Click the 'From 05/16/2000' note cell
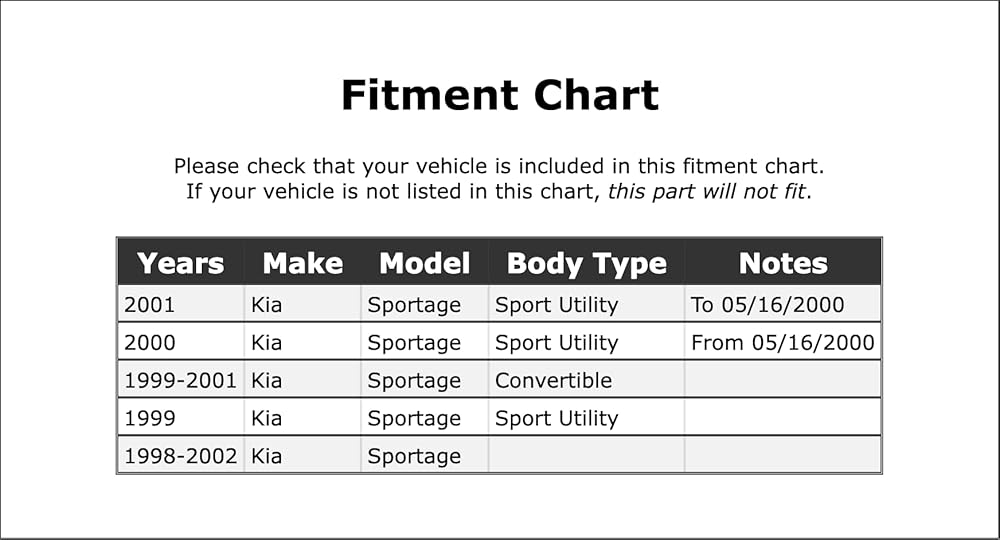 [783, 342]
